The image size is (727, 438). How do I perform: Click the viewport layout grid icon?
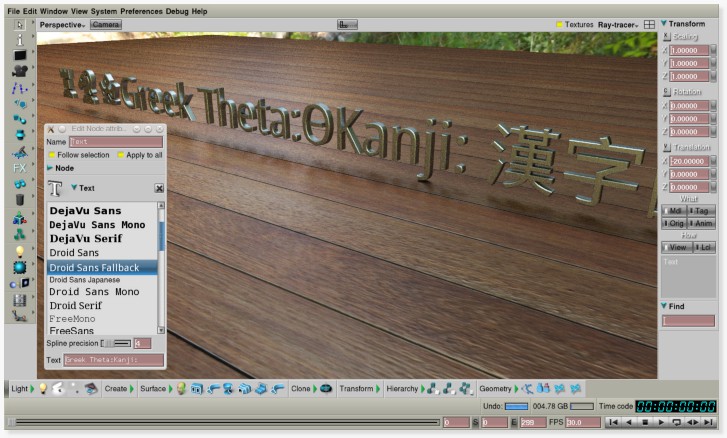point(649,24)
